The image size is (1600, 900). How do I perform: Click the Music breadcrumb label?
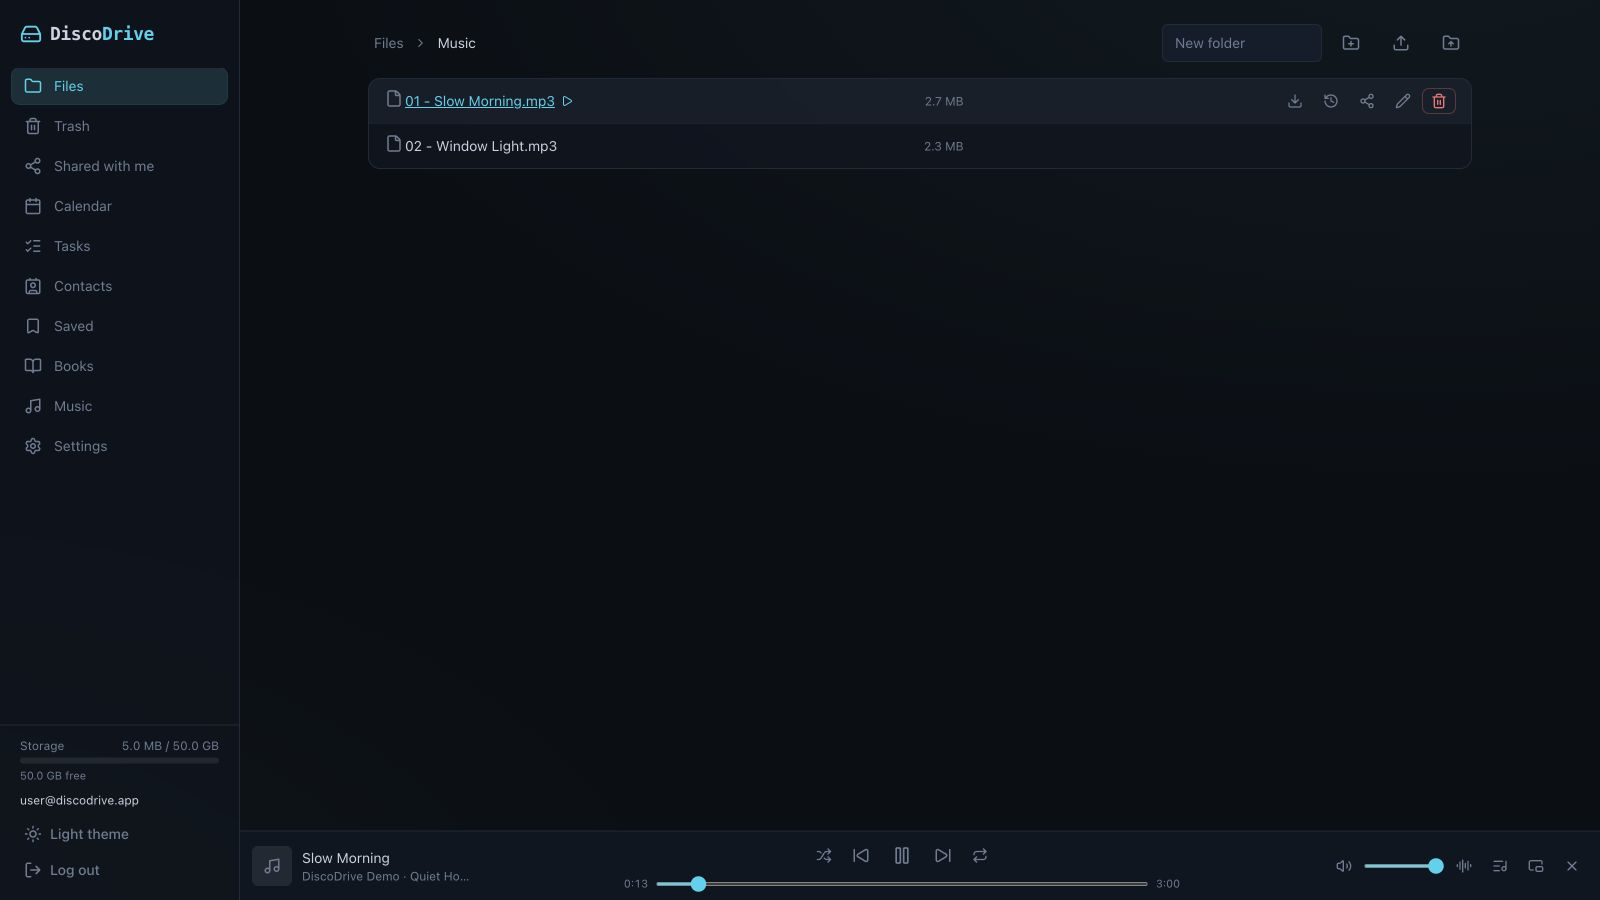tap(457, 43)
